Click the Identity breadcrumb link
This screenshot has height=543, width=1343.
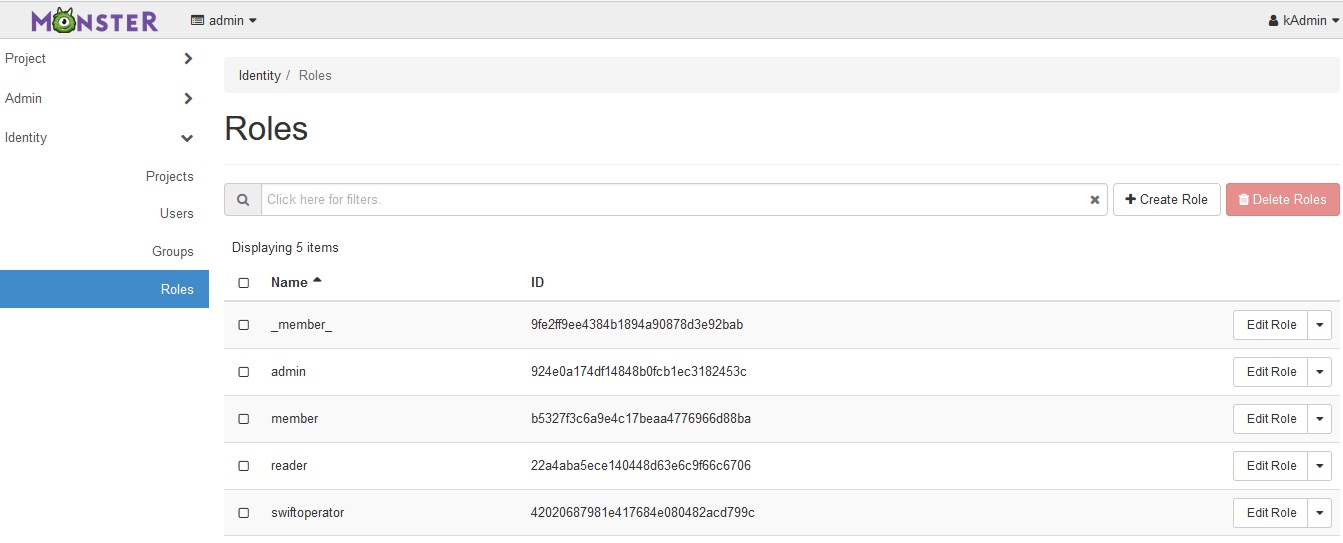click(x=260, y=76)
